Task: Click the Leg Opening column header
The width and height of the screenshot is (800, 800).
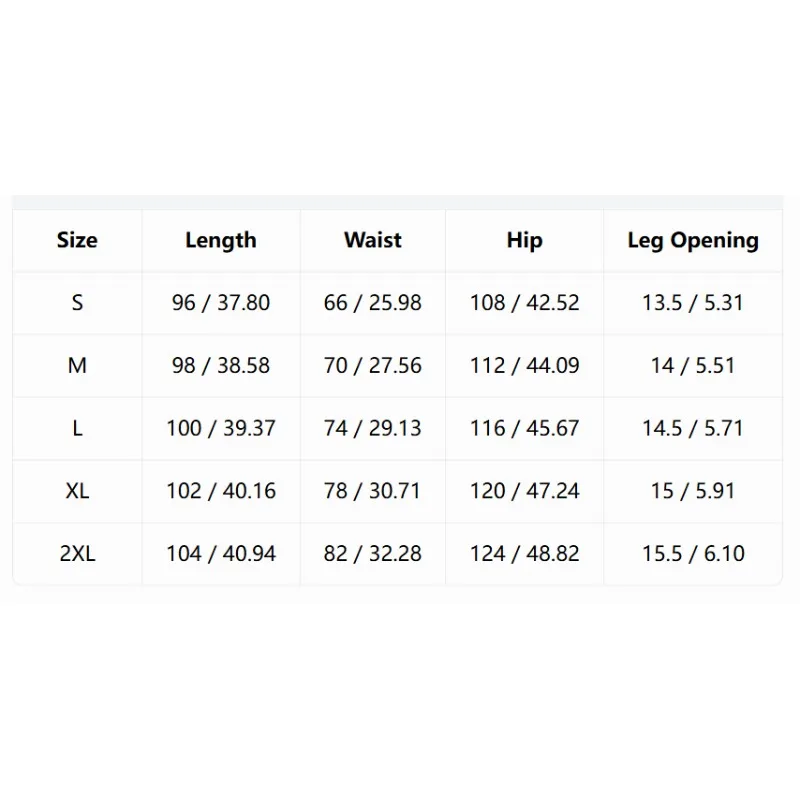Action: (x=693, y=240)
